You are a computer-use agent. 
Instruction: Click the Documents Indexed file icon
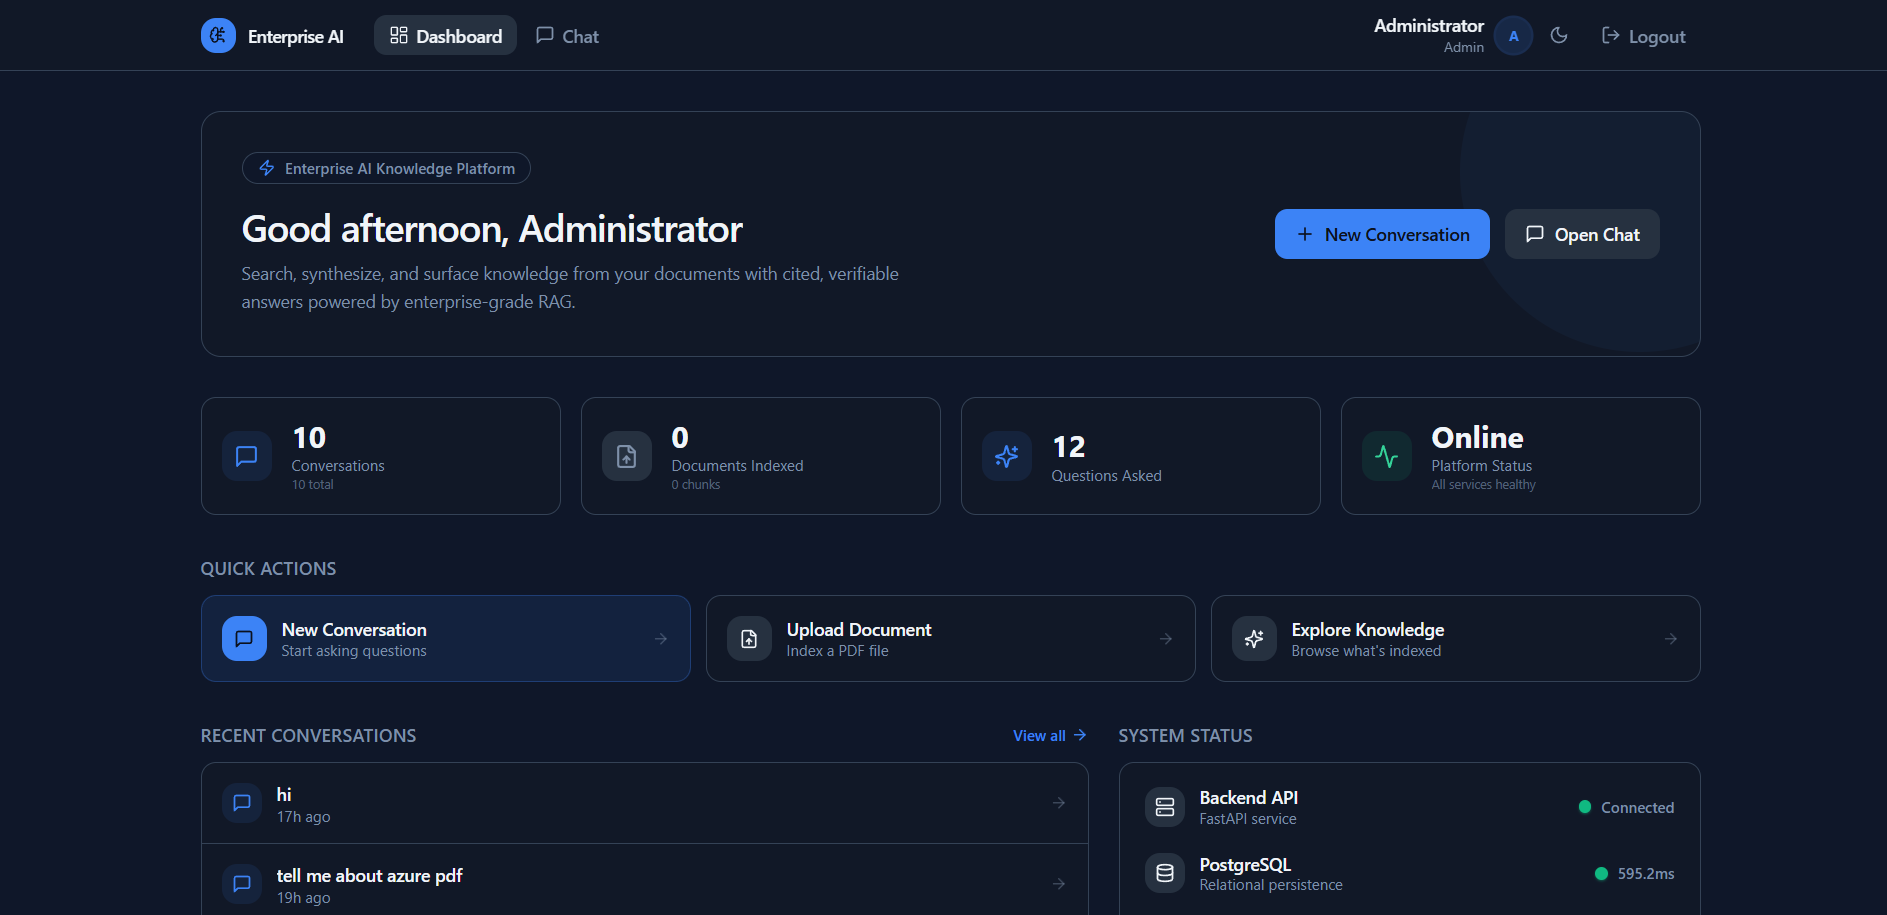627,456
